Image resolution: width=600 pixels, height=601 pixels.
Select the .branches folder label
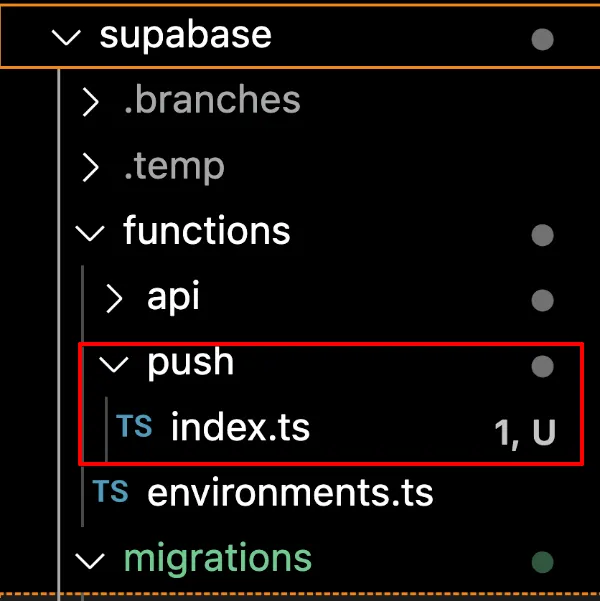coord(211,100)
